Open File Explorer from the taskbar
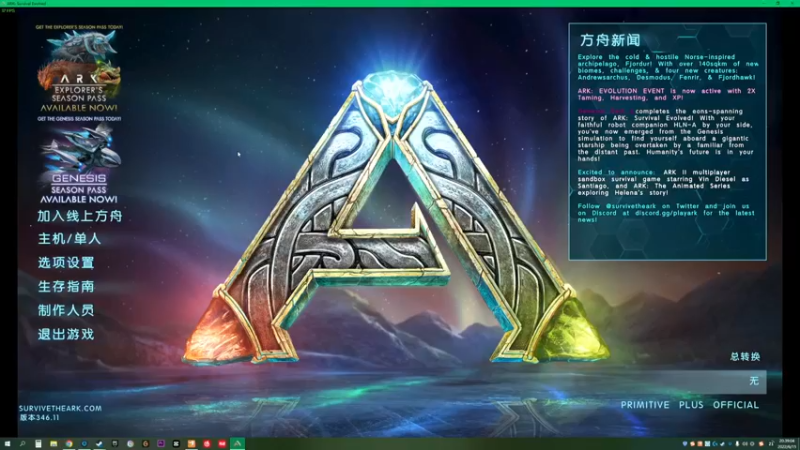Image resolution: width=800 pixels, height=450 pixels. coord(54,444)
